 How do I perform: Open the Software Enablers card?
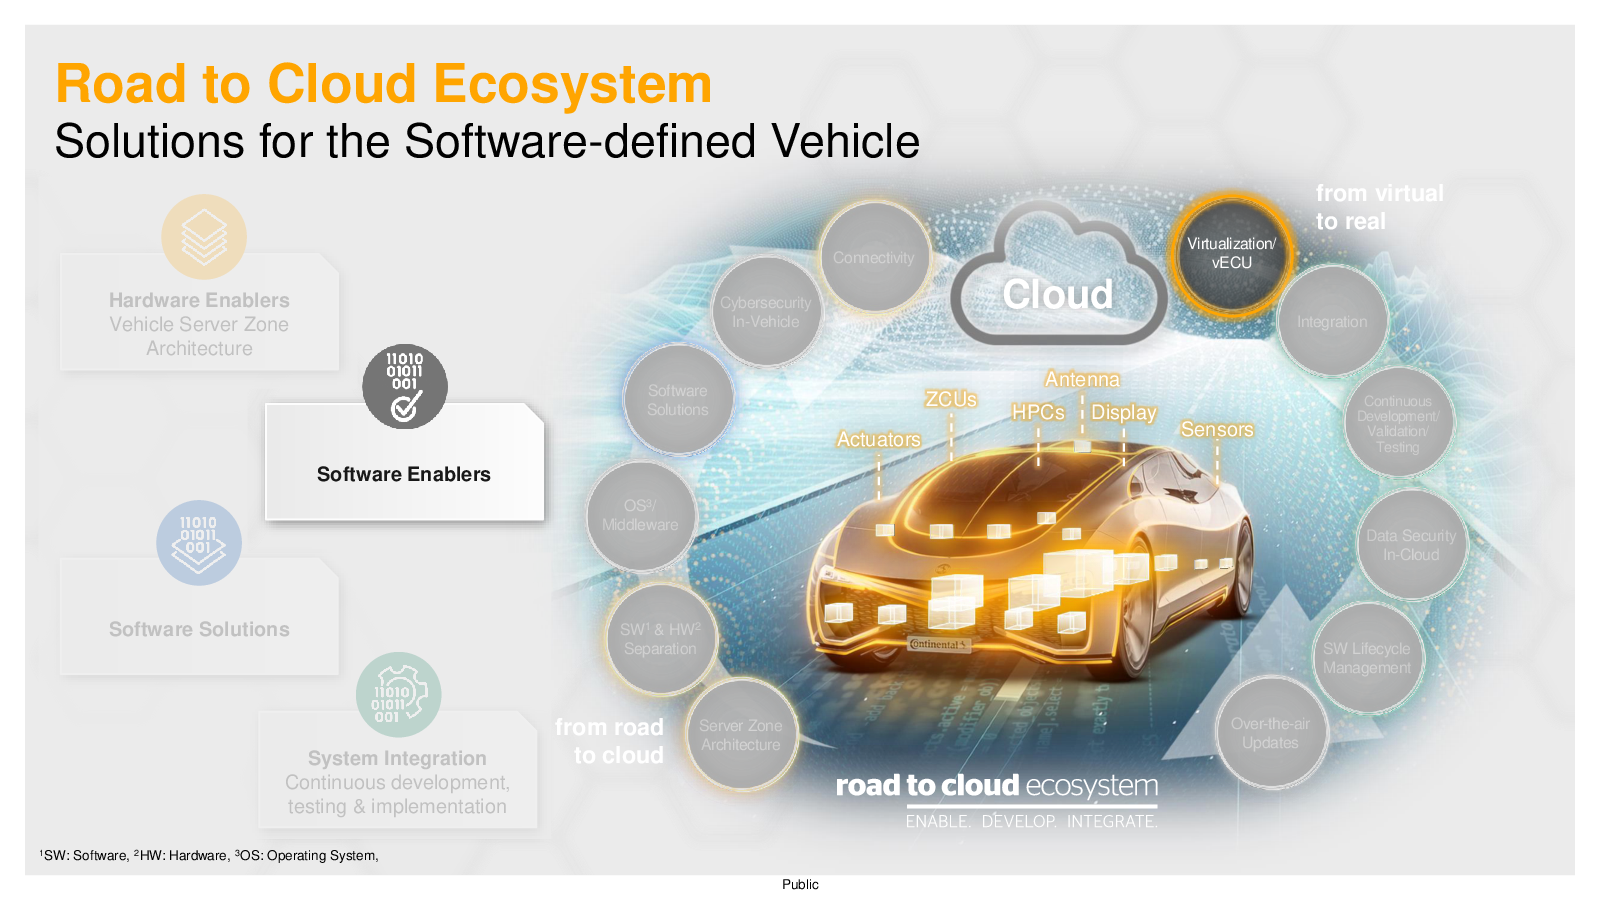click(404, 462)
